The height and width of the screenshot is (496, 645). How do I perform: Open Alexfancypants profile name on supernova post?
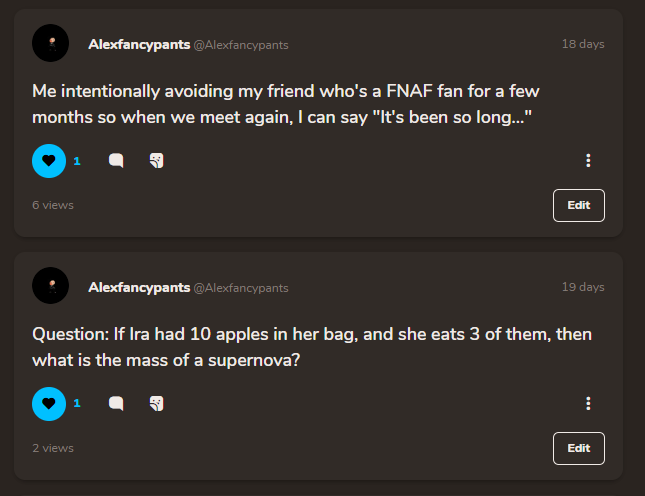(x=139, y=287)
